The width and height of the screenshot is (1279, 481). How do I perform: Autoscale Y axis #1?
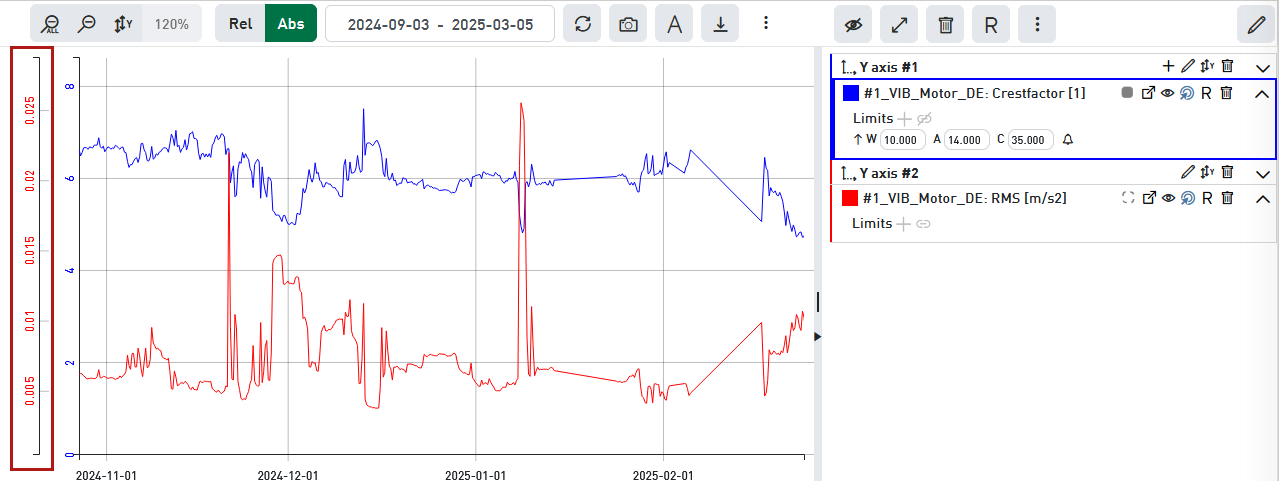[1208, 66]
